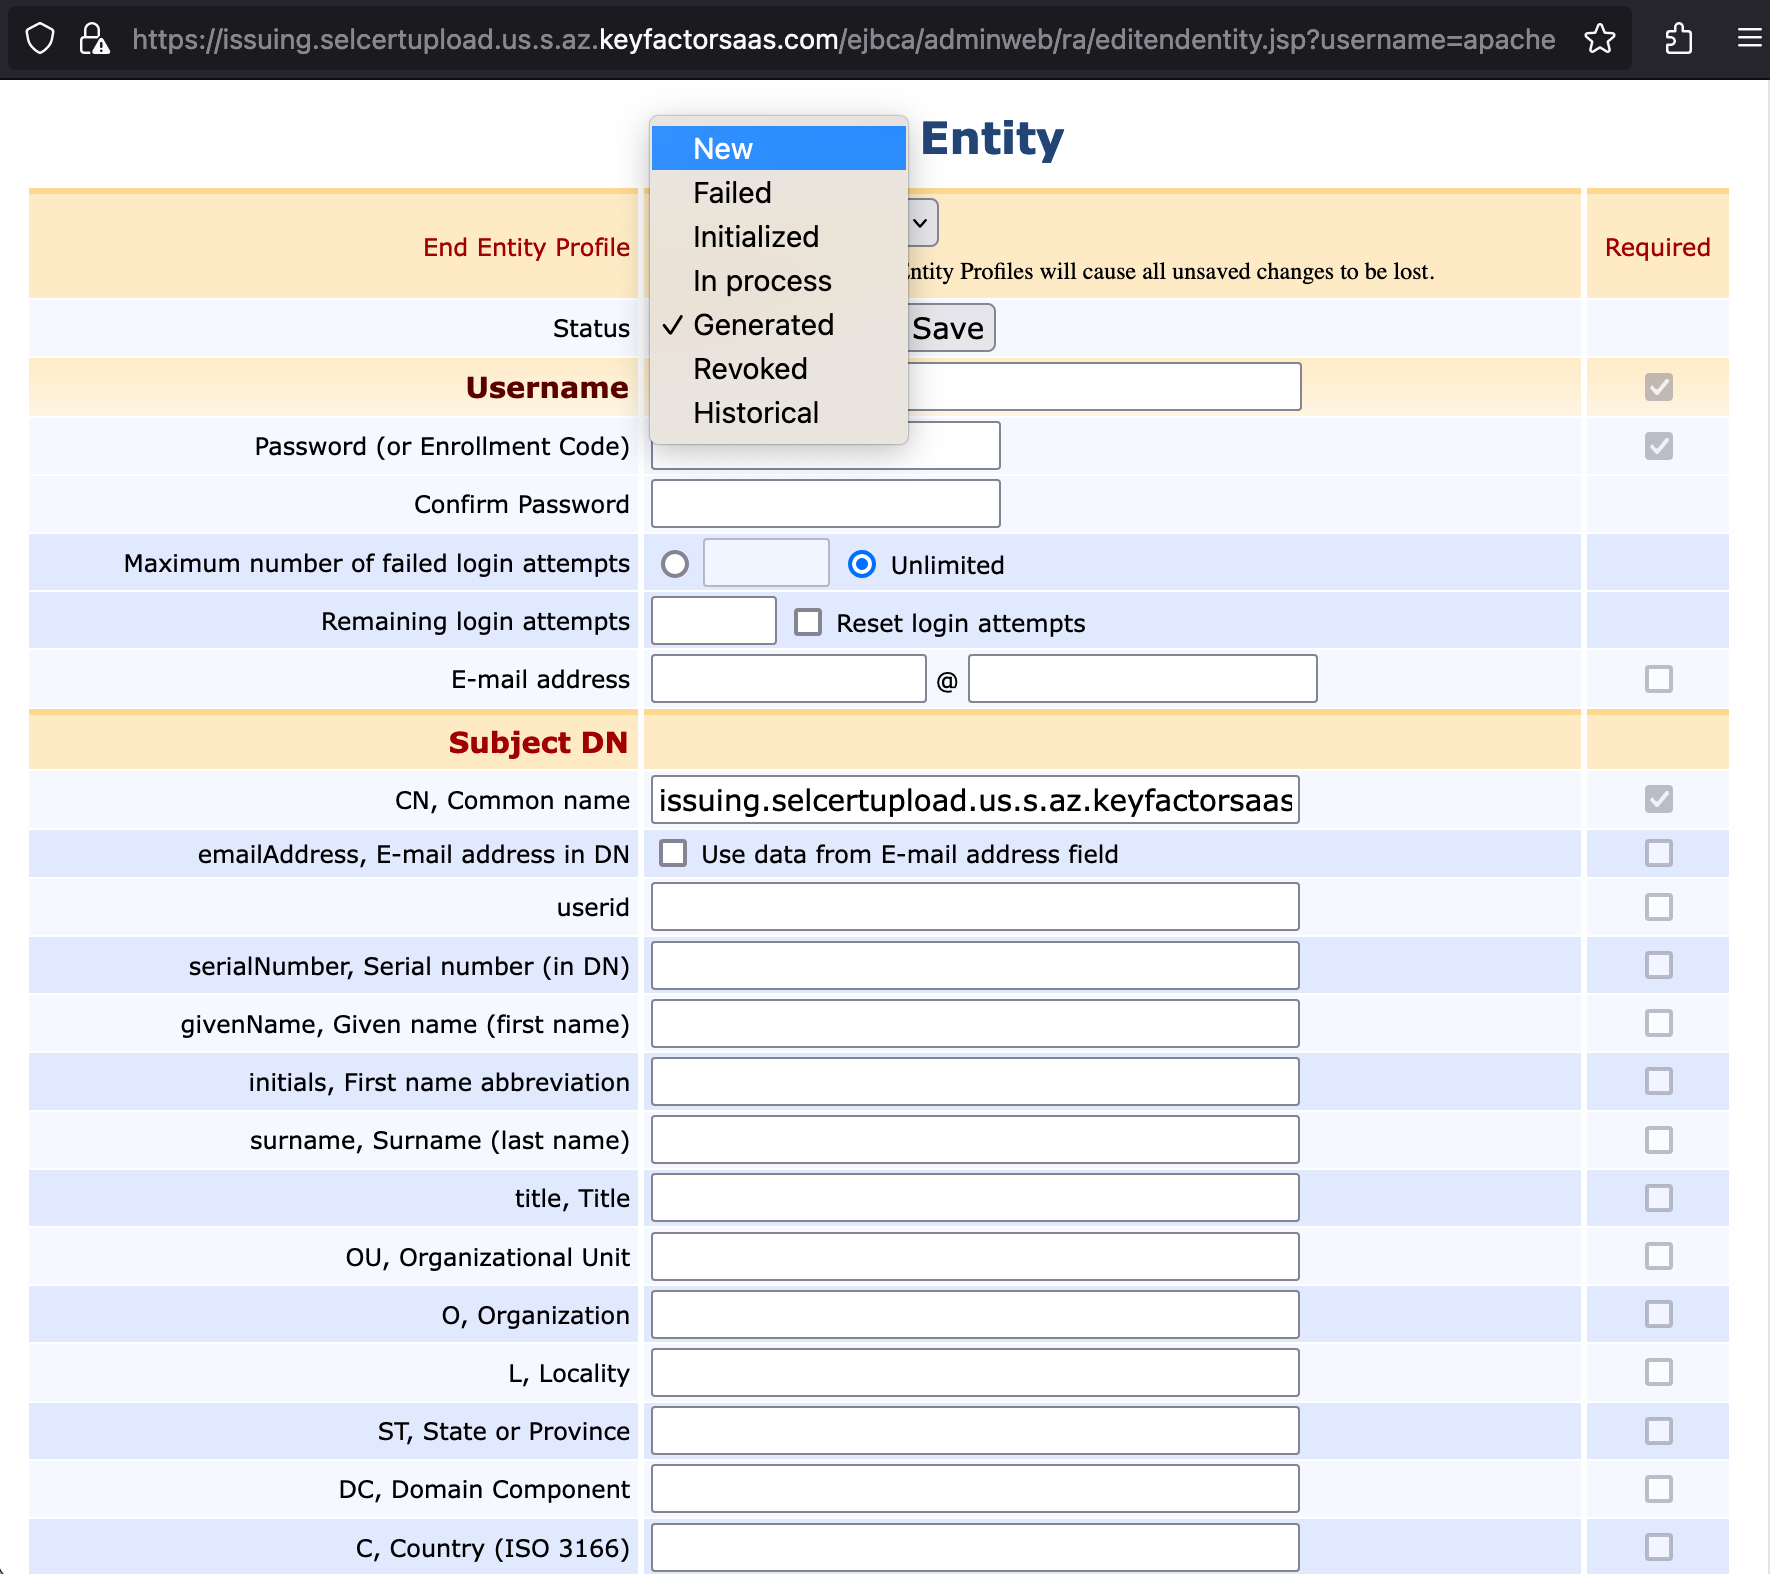This screenshot has height=1574, width=1770.
Task: Expand the End Entity Profile dropdown arrow
Action: tap(921, 223)
